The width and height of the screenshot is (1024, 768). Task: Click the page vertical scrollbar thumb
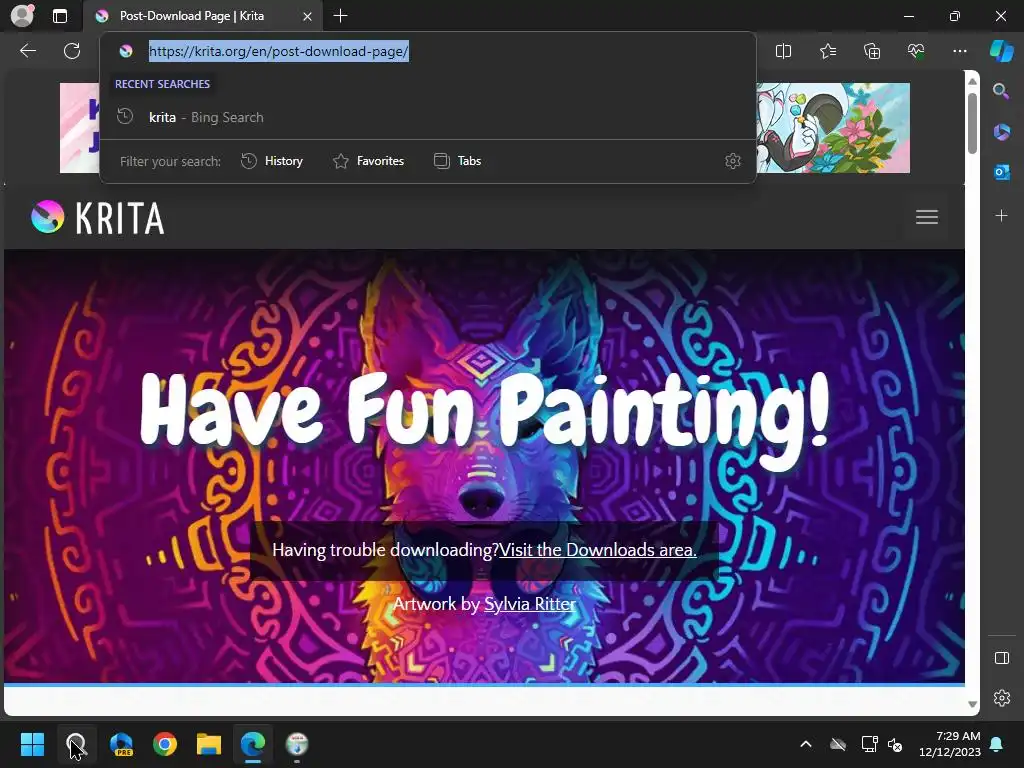[x=972, y=123]
